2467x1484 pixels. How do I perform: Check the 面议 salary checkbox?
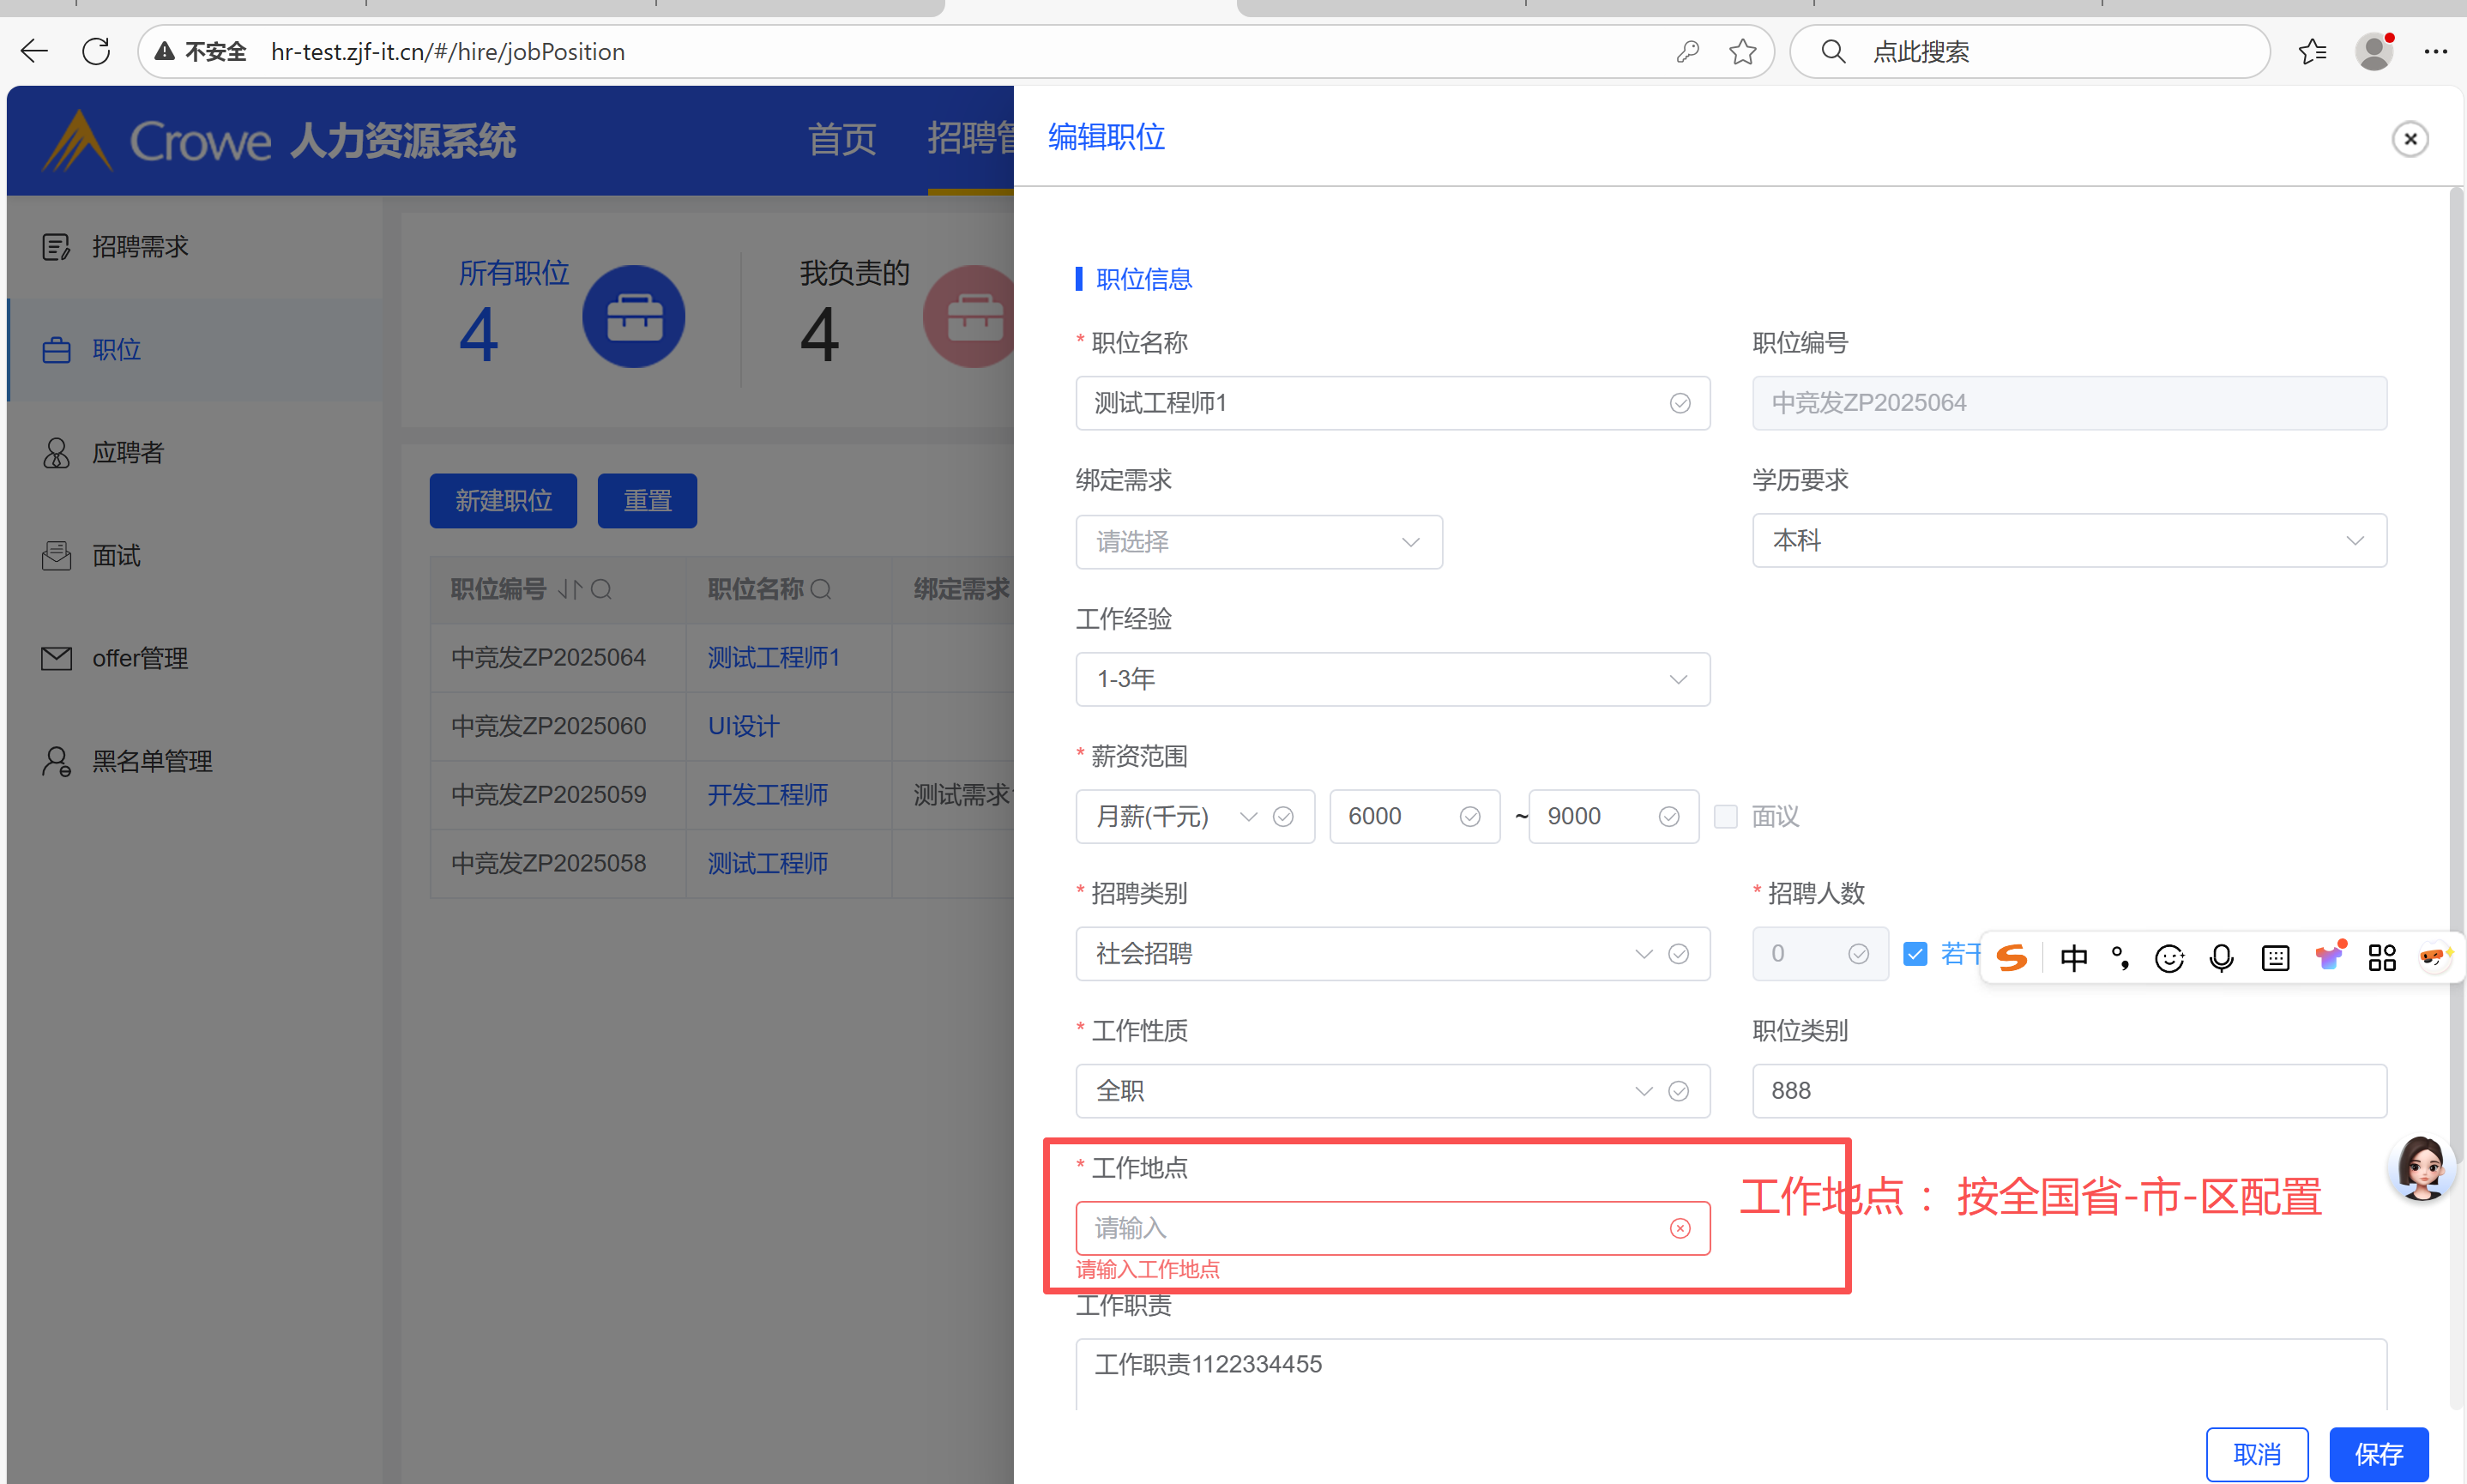coord(1726,816)
